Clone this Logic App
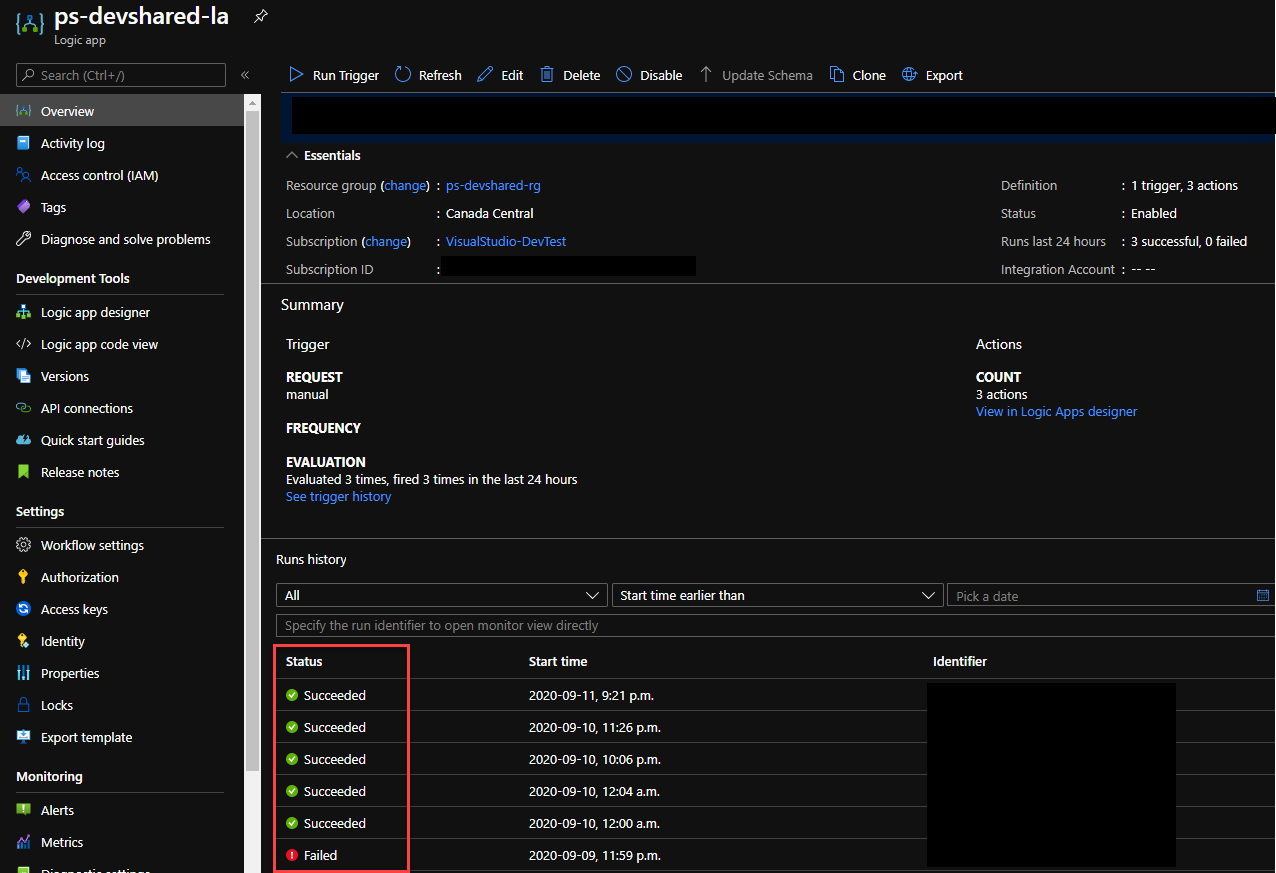This screenshot has width=1276, height=873. click(857, 74)
